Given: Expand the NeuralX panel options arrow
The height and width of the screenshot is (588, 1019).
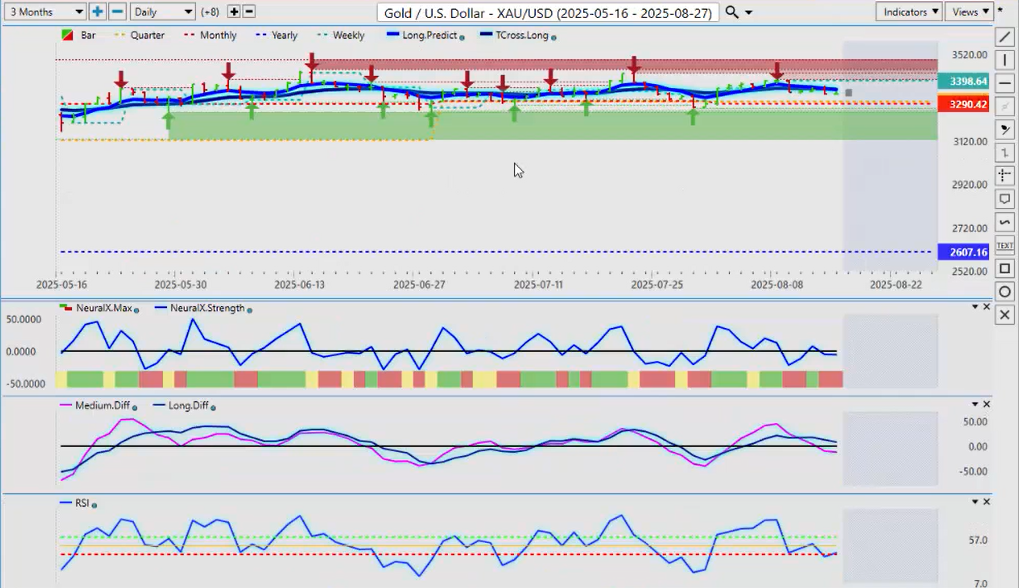Looking at the screenshot, I should point(975,307).
